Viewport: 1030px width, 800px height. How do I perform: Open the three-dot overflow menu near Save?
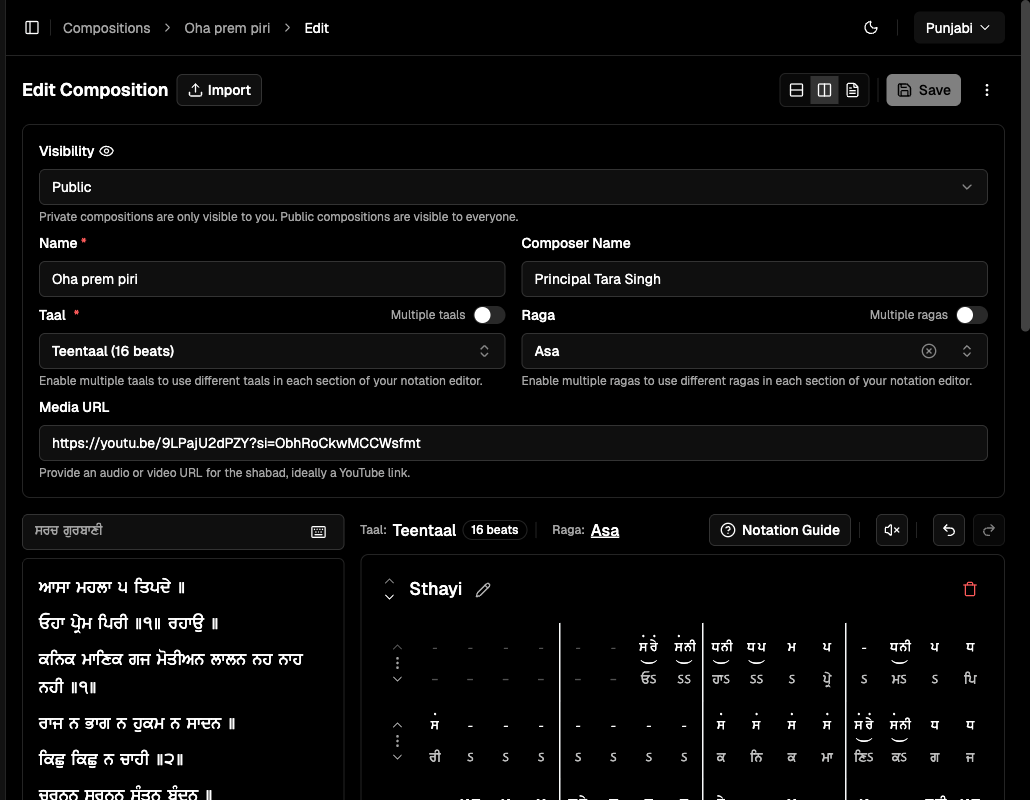987,89
